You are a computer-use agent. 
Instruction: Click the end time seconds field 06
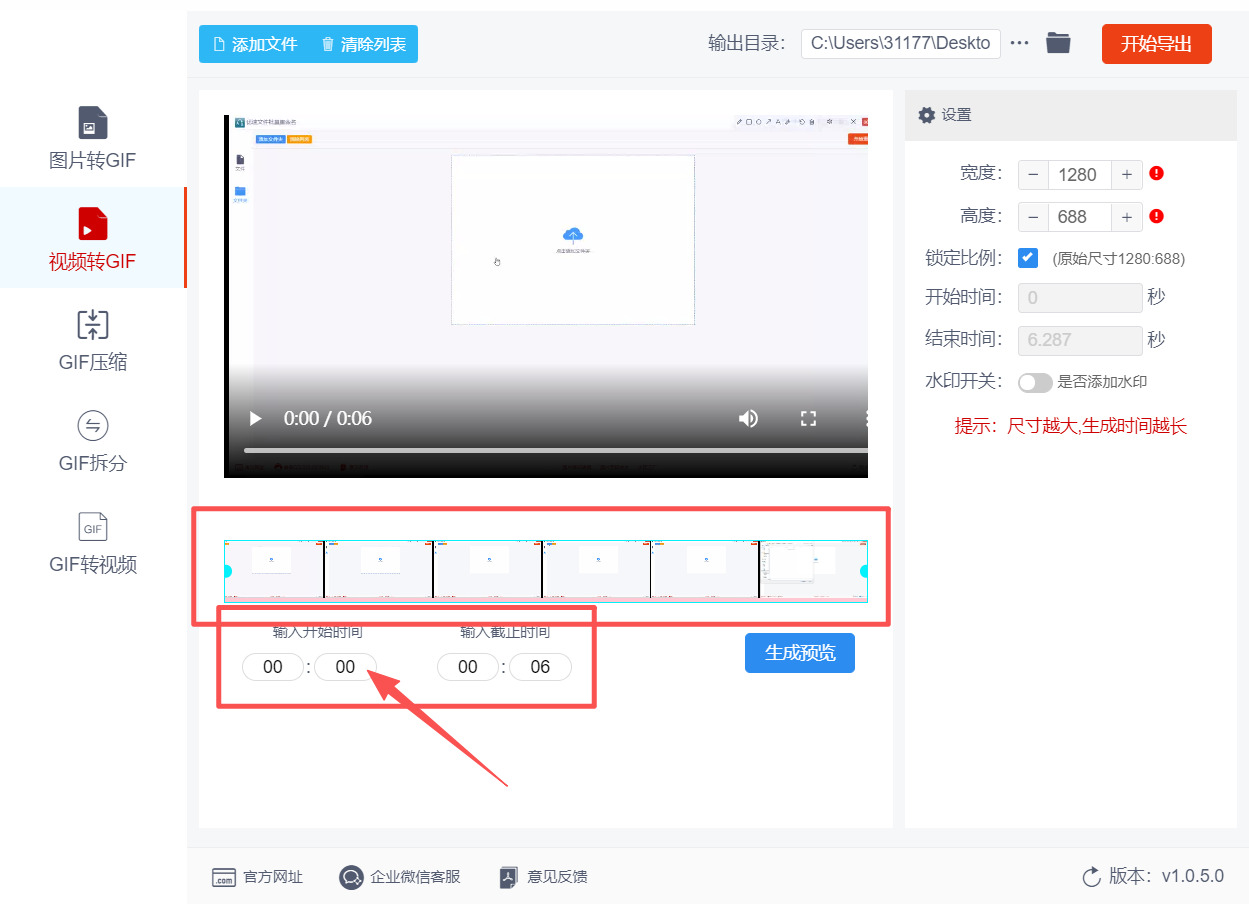pyautogui.click(x=540, y=667)
